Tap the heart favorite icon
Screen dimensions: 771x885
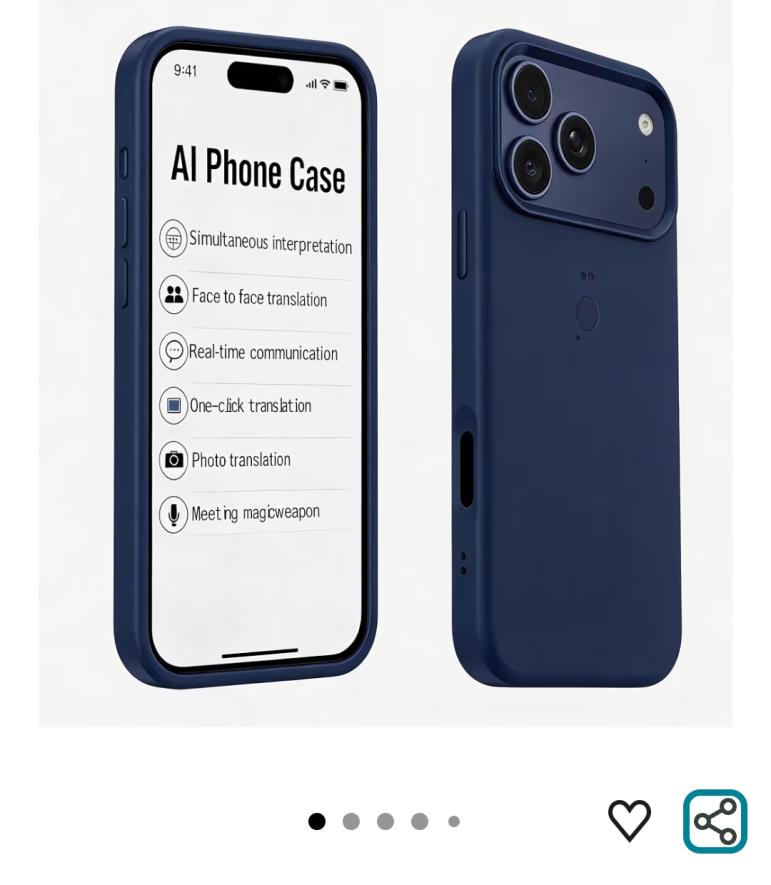coord(629,821)
